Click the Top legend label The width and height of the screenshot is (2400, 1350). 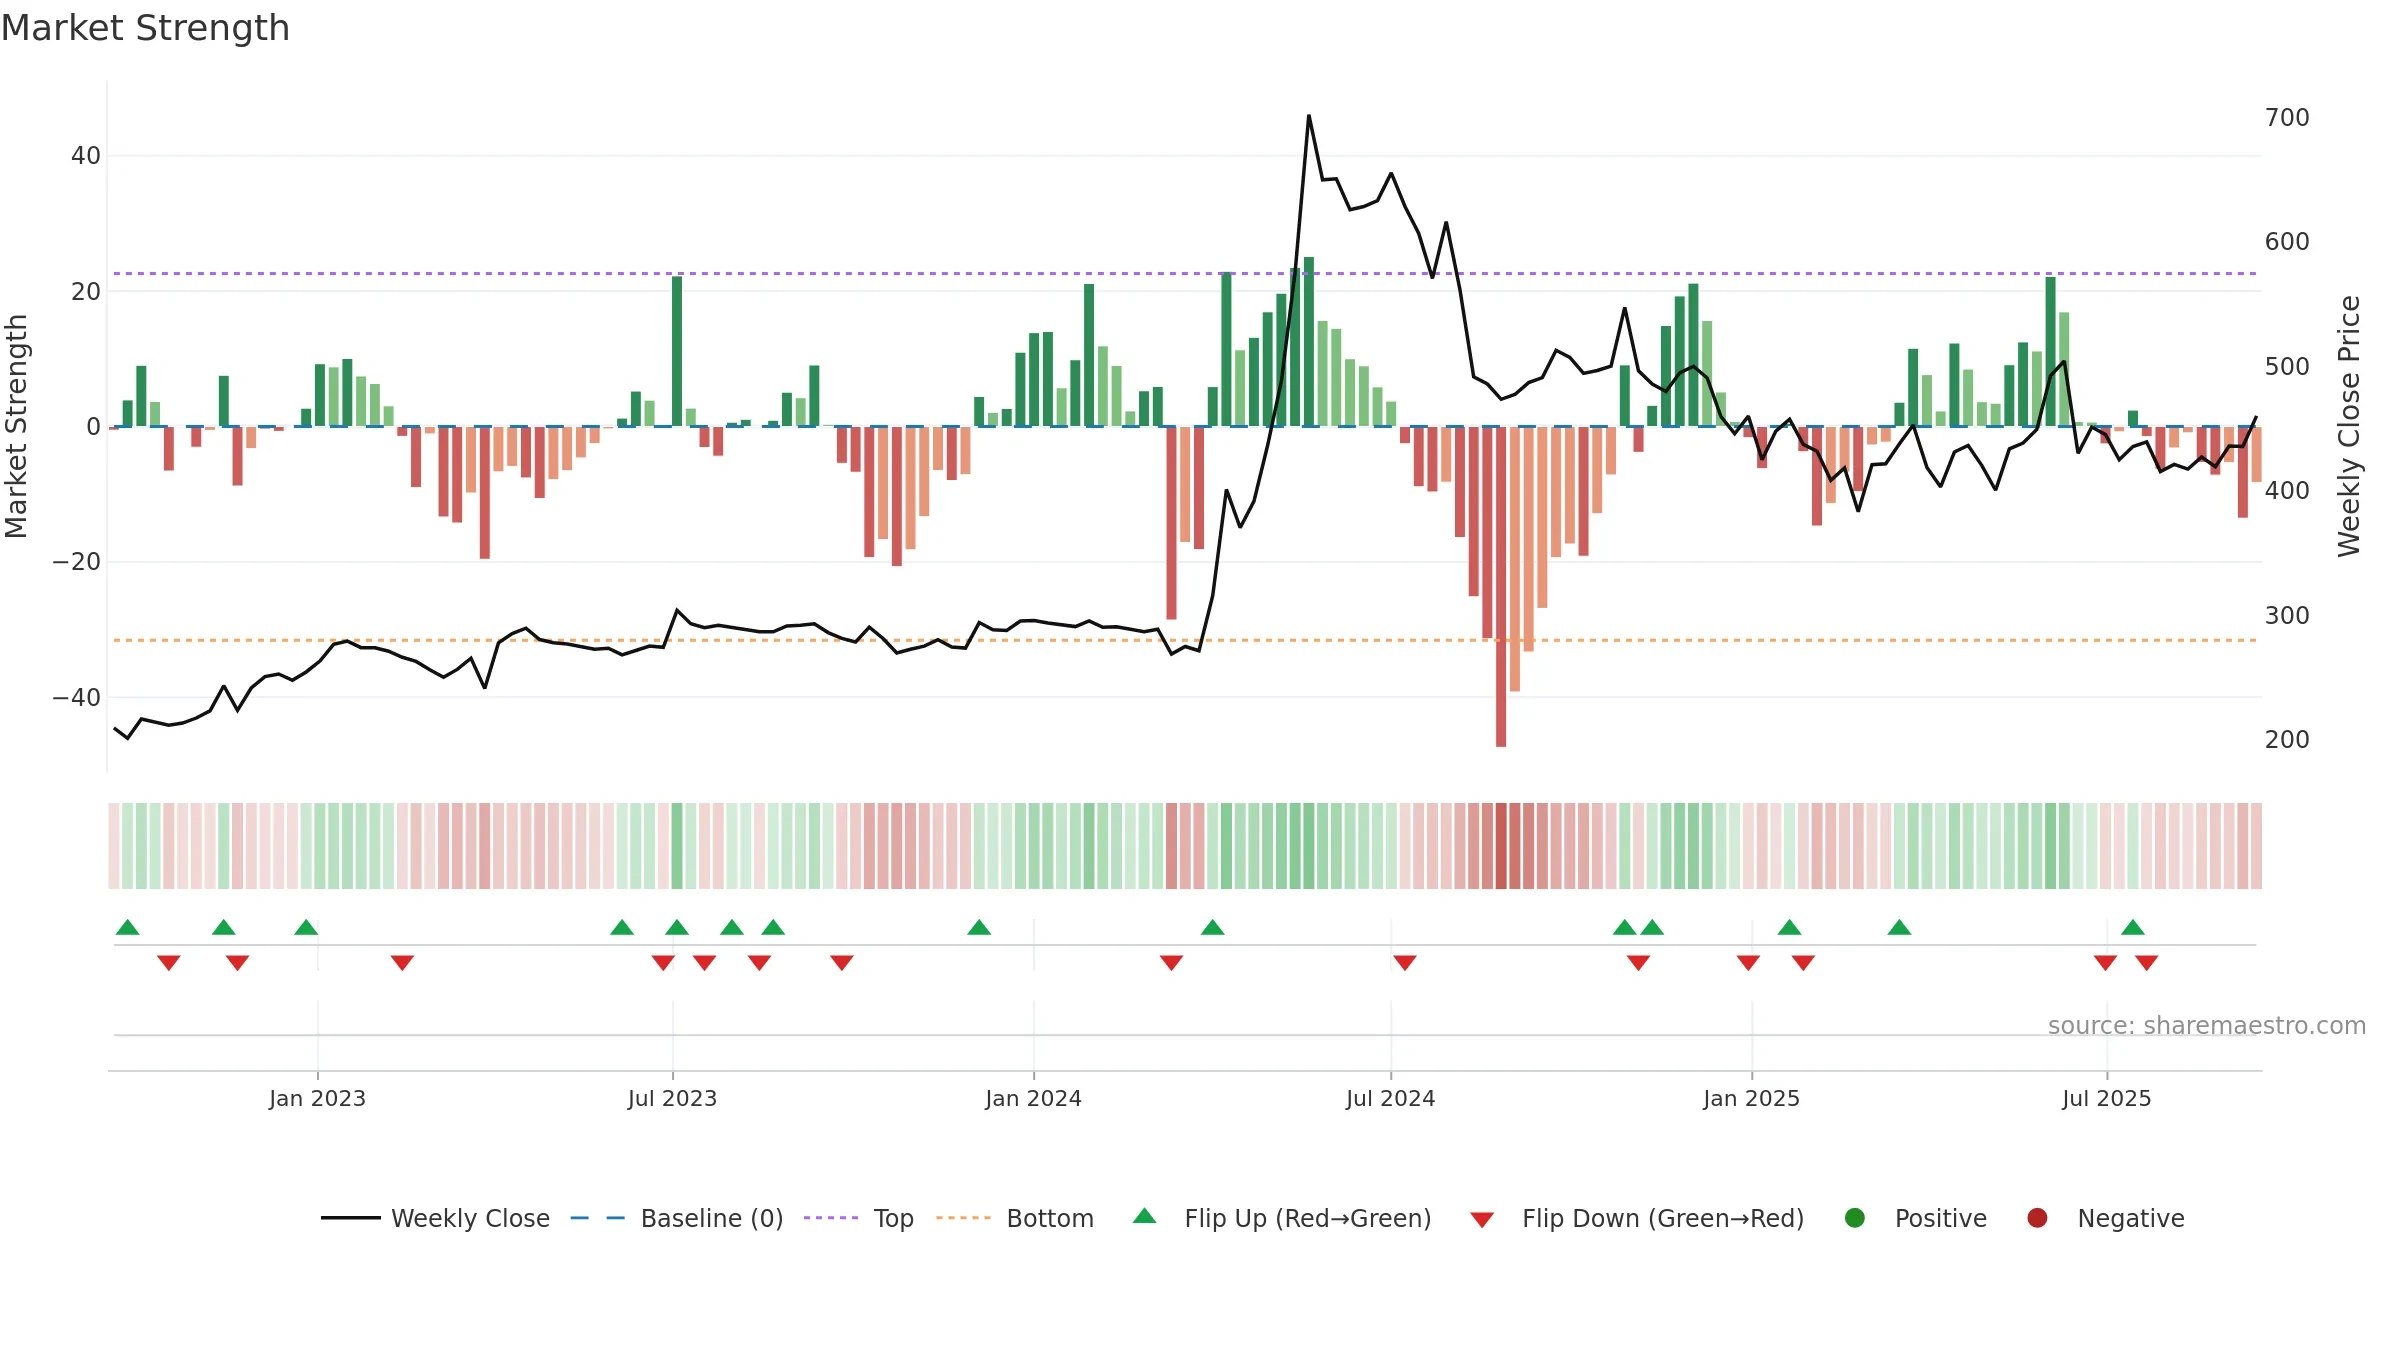tap(893, 1218)
